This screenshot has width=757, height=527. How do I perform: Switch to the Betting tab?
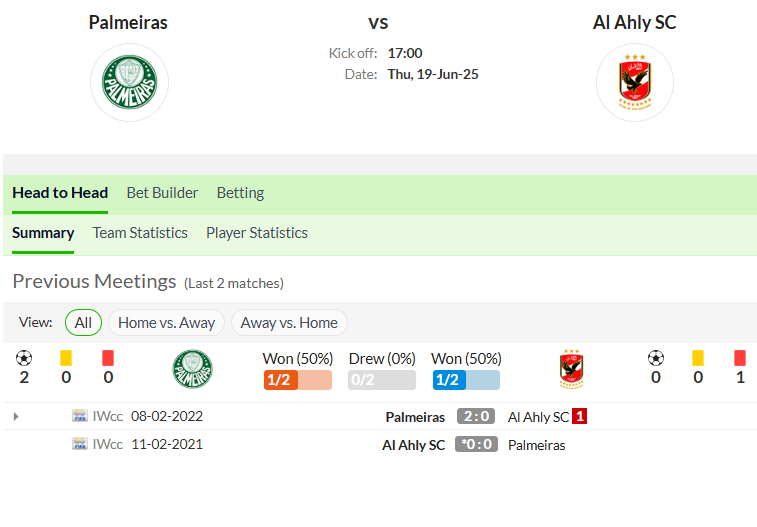click(x=240, y=193)
